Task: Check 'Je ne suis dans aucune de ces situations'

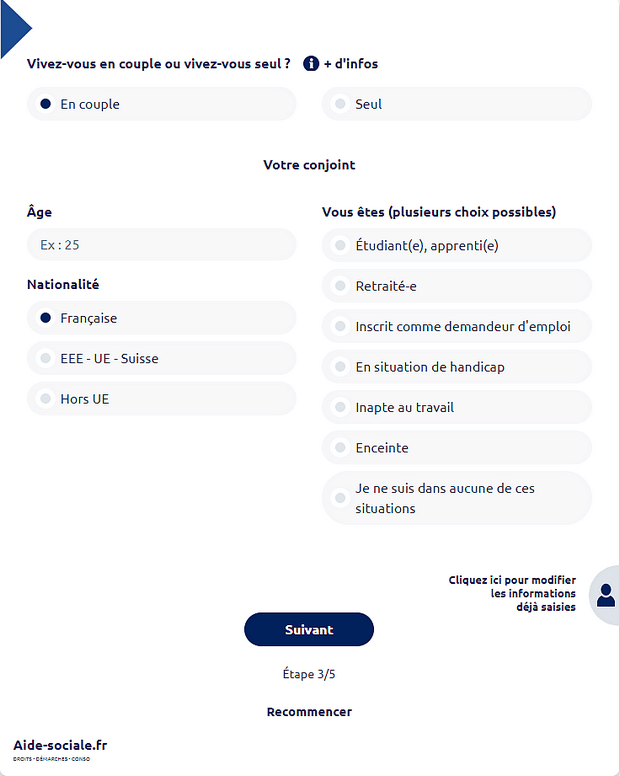Action: [341, 498]
